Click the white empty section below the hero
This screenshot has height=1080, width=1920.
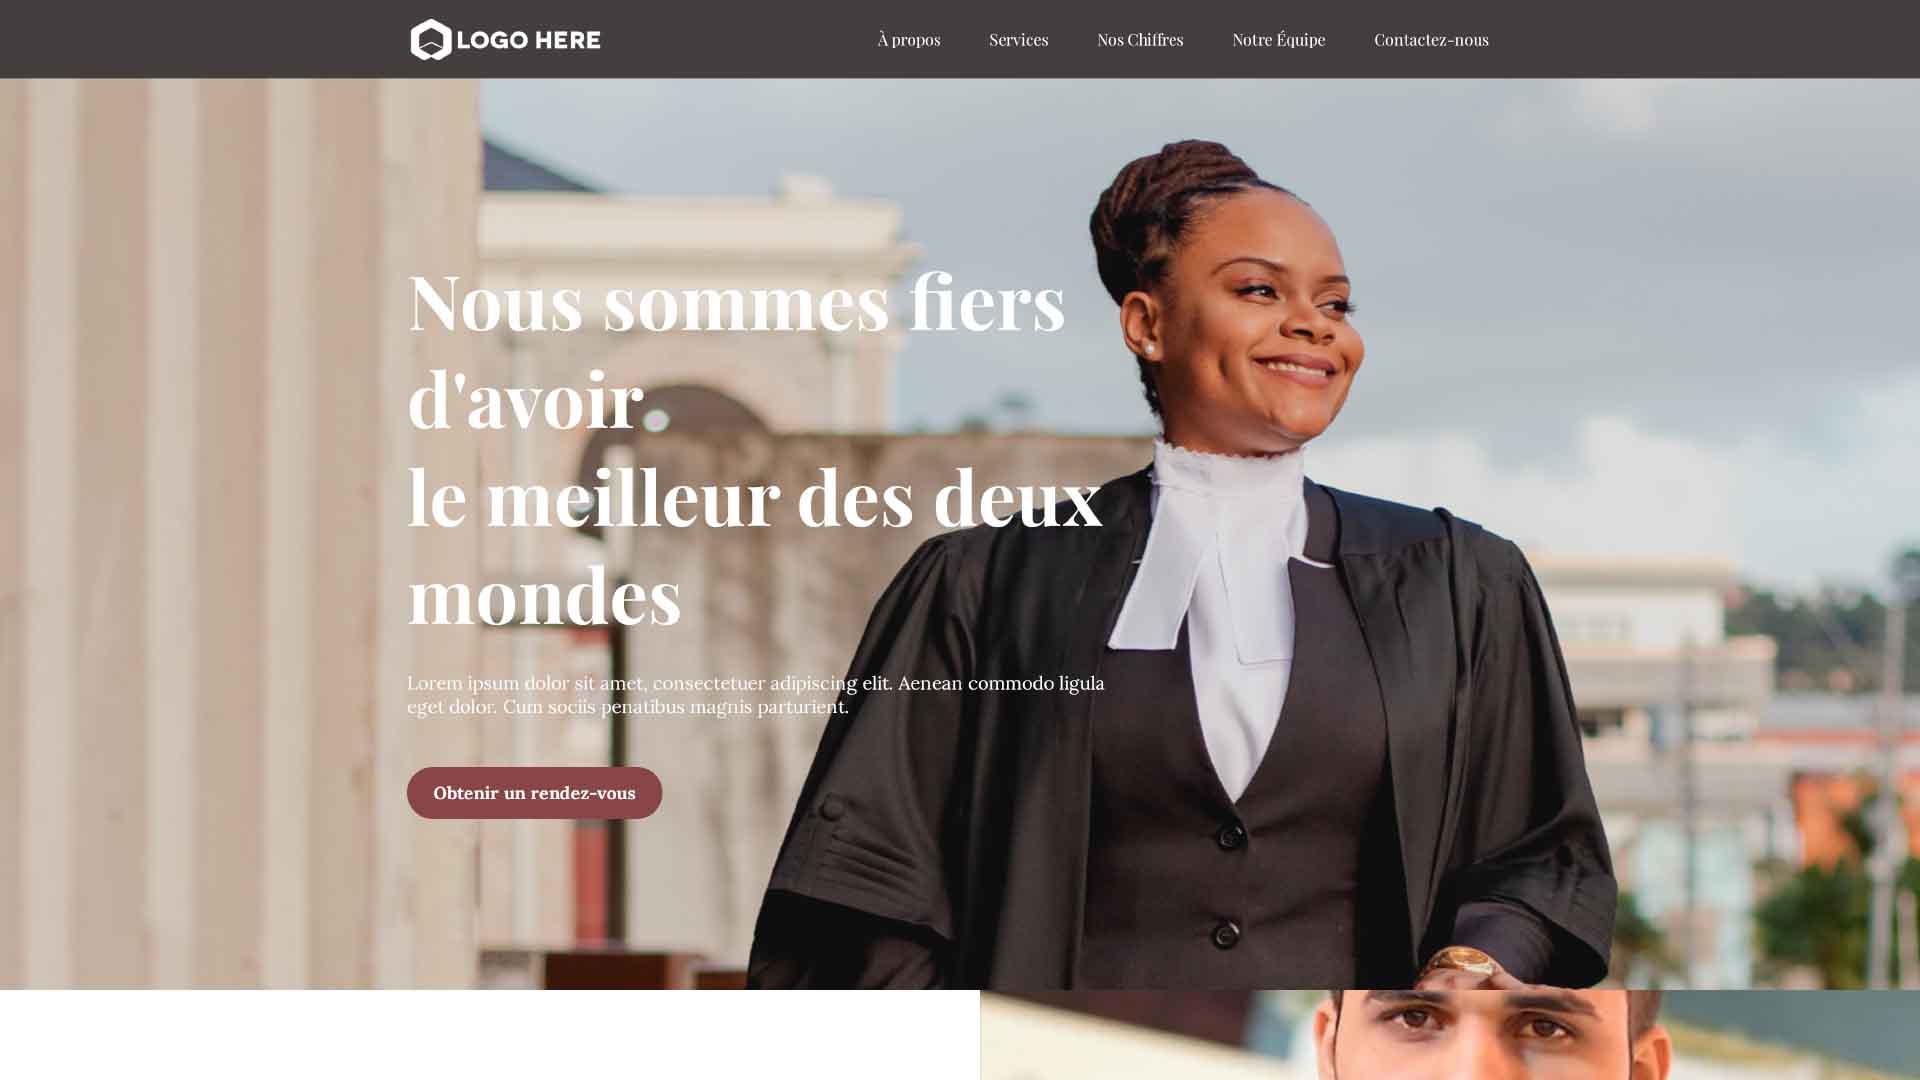[x=490, y=1035]
